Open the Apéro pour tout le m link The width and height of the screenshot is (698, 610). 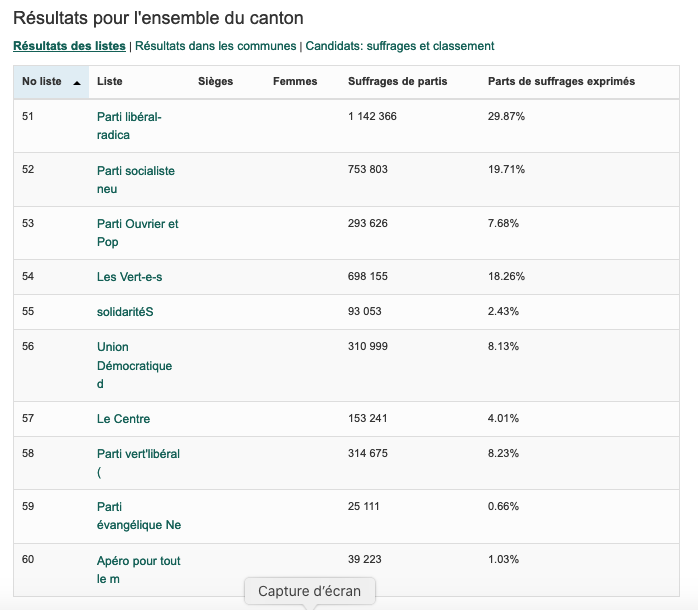click(x=138, y=569)
